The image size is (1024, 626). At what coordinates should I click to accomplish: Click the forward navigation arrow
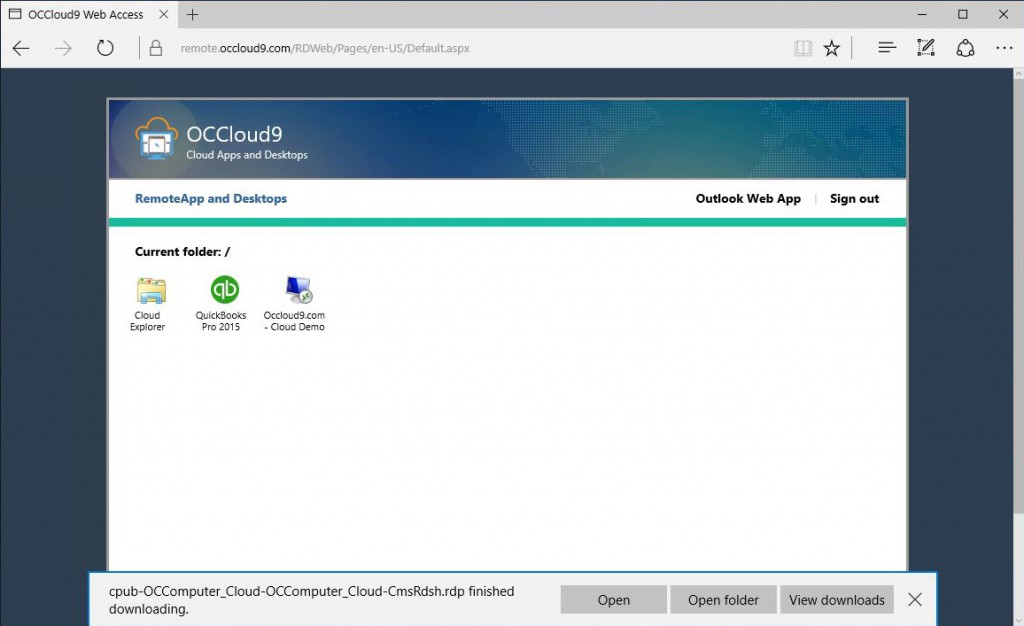pyautogui.click(x=63, y=48)
